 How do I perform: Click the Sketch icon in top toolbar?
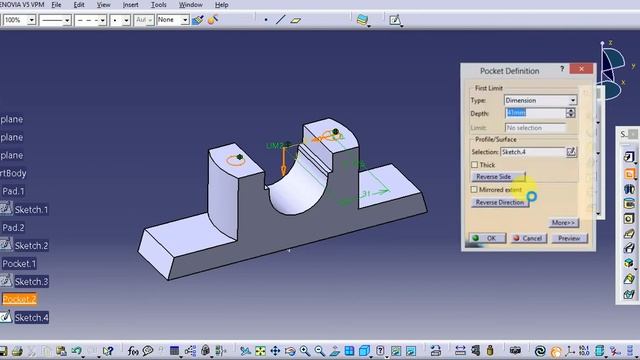[395, 20]
